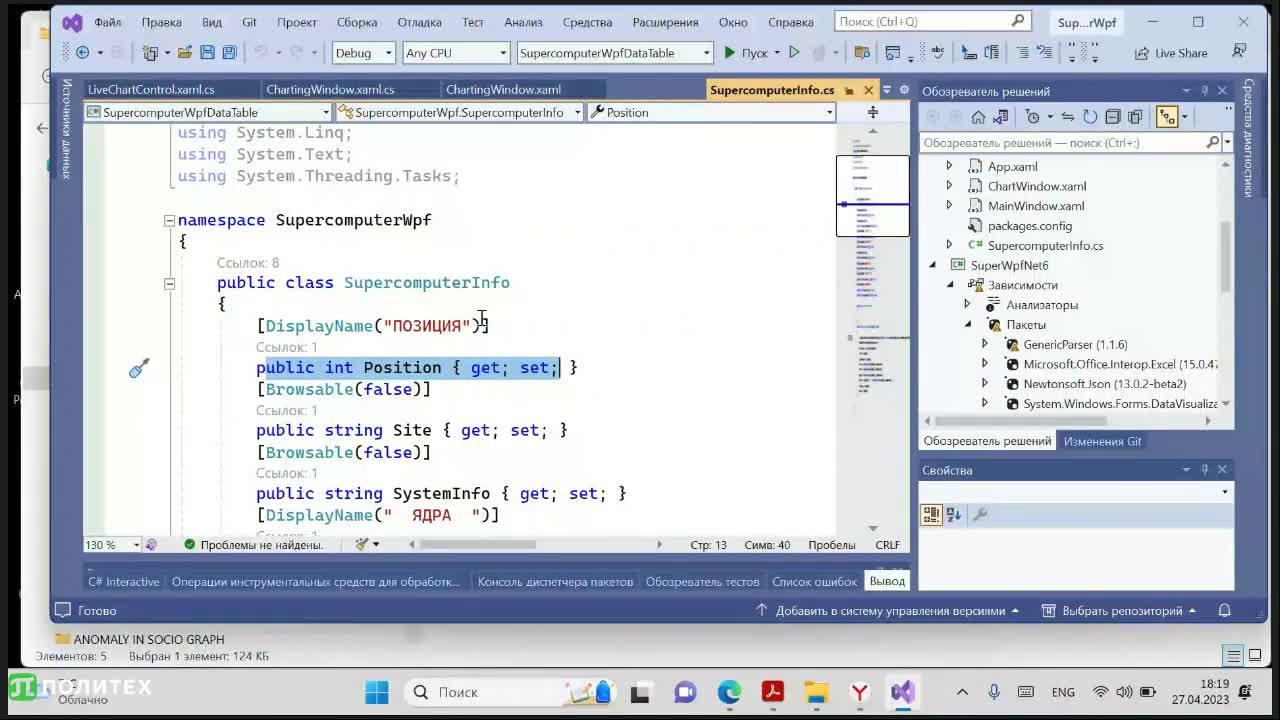
Task: Click the new project toolbar icon
Action: pos(150,53)
